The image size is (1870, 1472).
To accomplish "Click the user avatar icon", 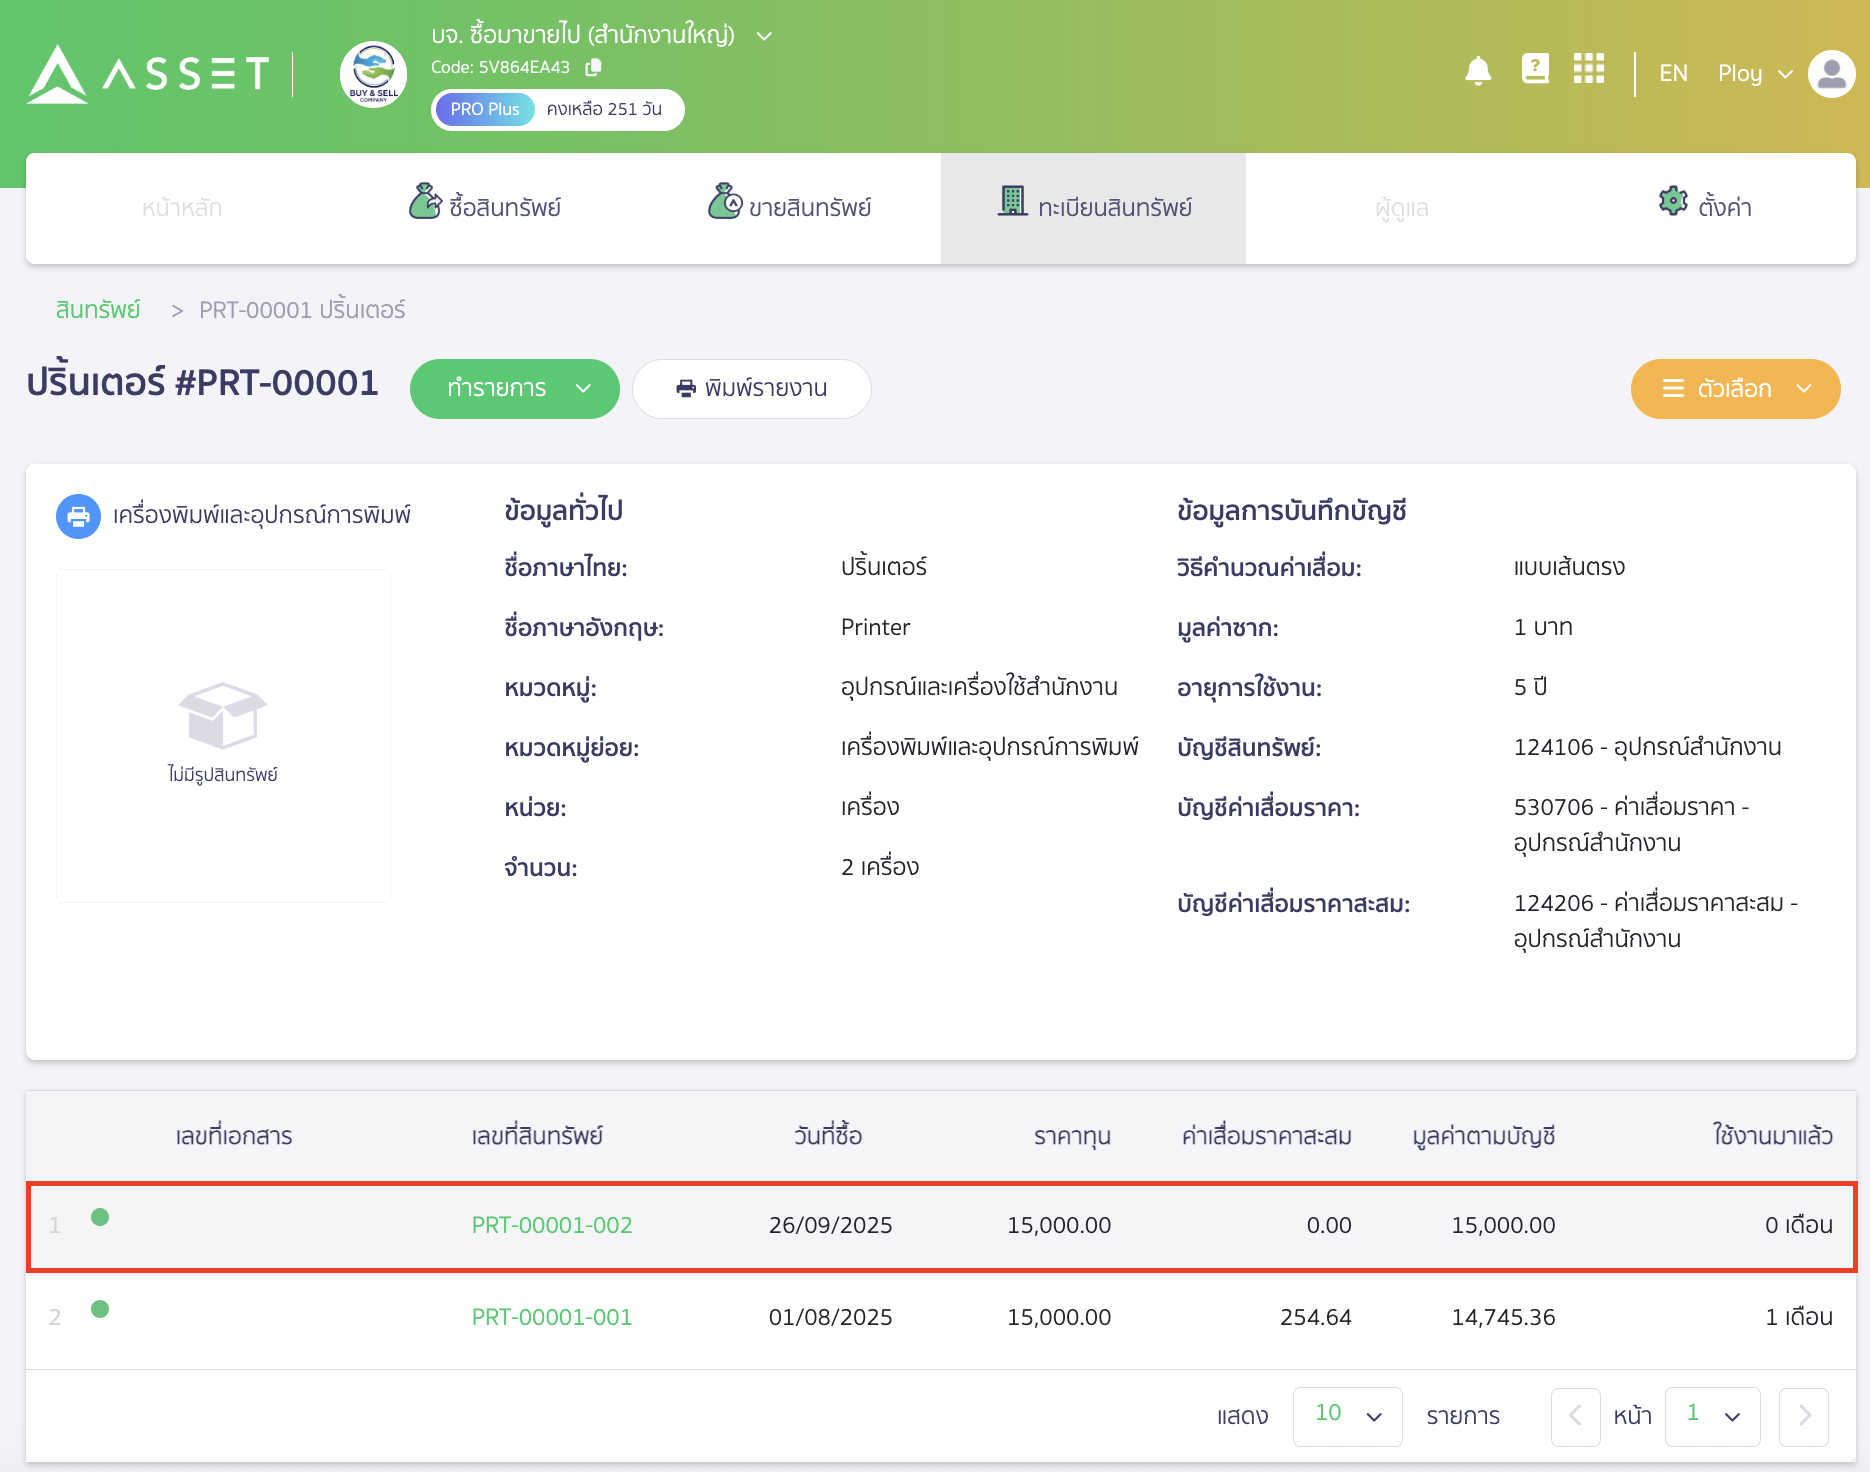I will (x=1831, y=73).
